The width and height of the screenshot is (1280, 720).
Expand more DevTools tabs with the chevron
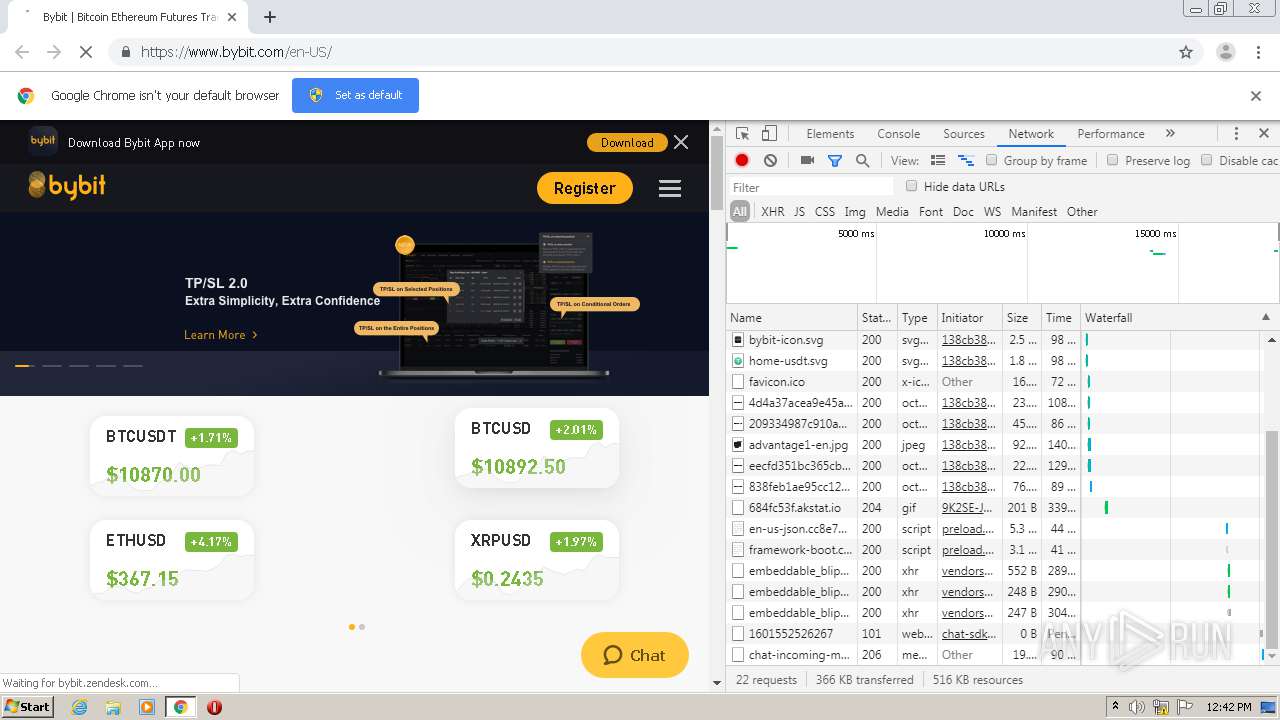[1170, 134]
